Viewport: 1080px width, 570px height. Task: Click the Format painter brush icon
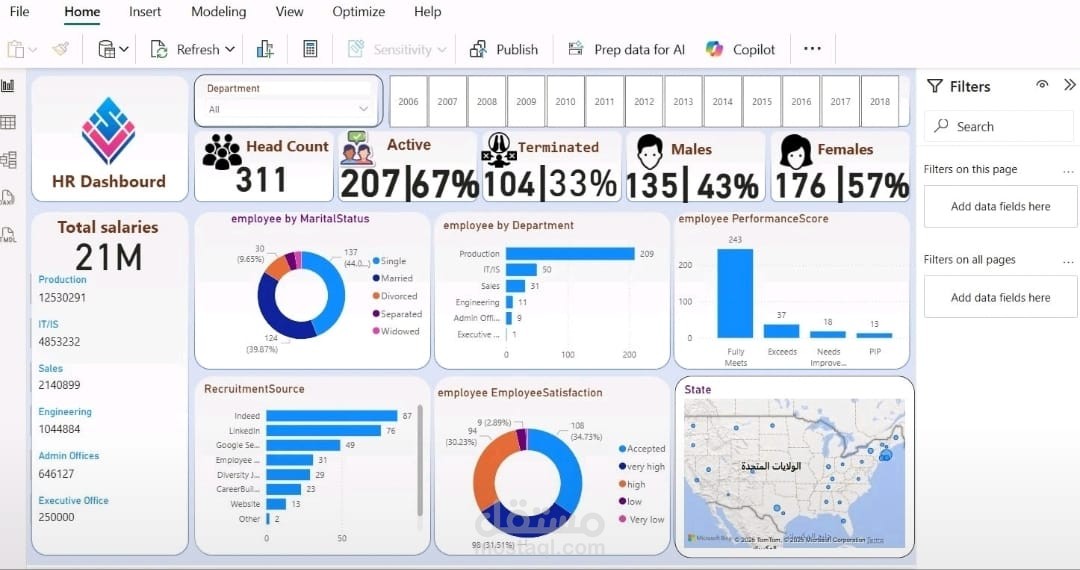coord(61,49)
